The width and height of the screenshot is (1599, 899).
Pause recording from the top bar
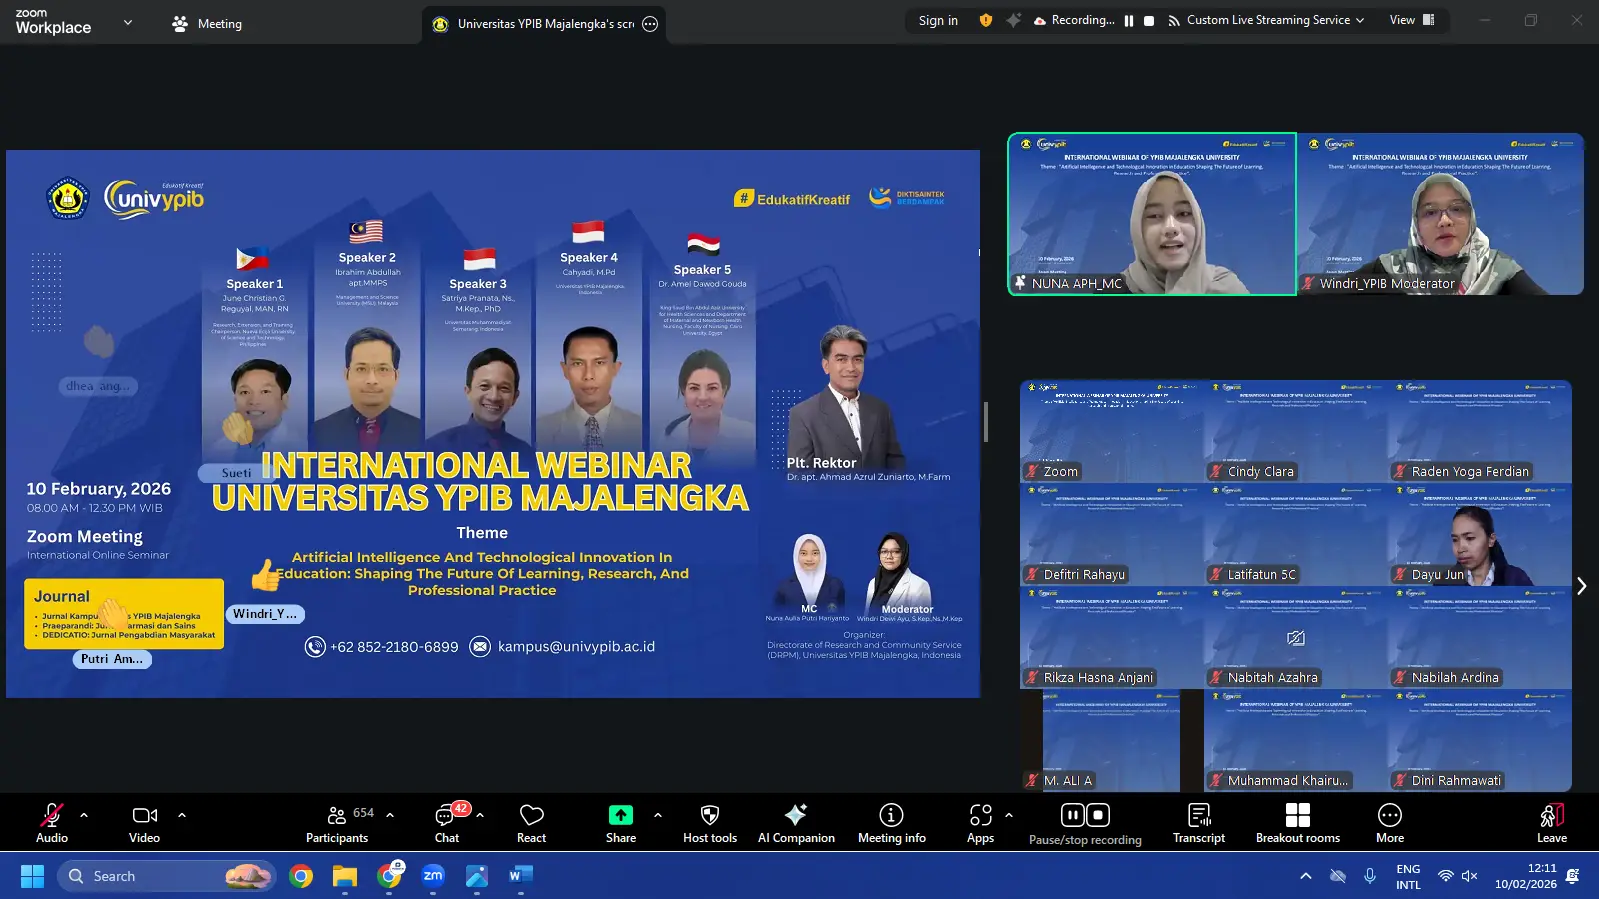[1129, 20]
